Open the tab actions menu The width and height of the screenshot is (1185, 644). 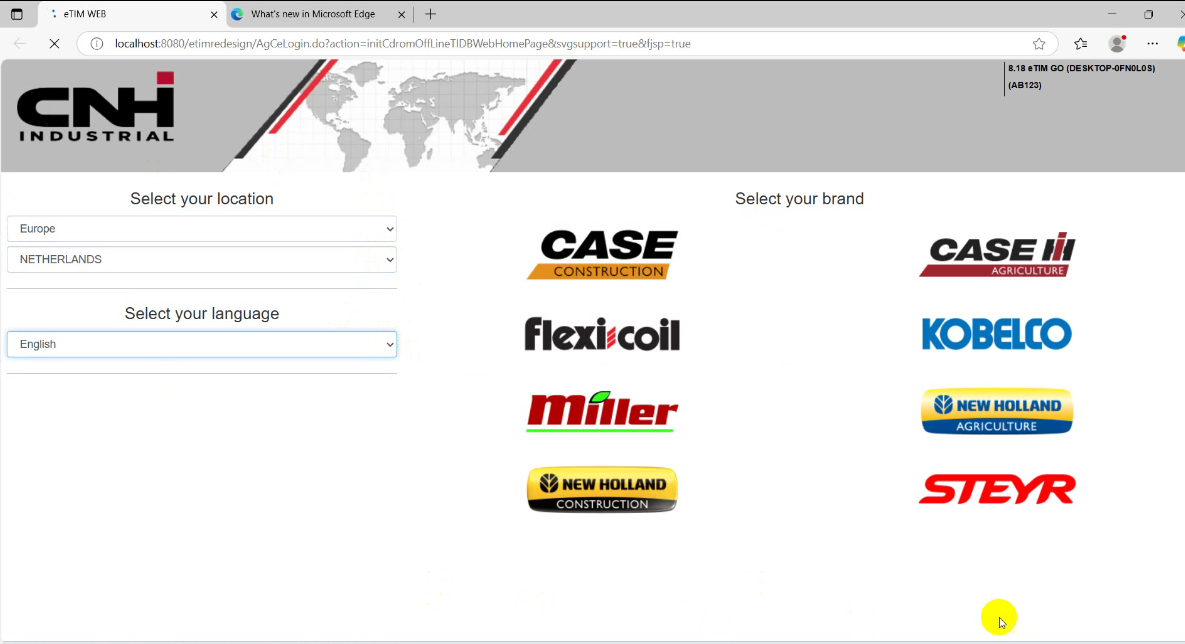pyautogui.click(x=17, y=14)
